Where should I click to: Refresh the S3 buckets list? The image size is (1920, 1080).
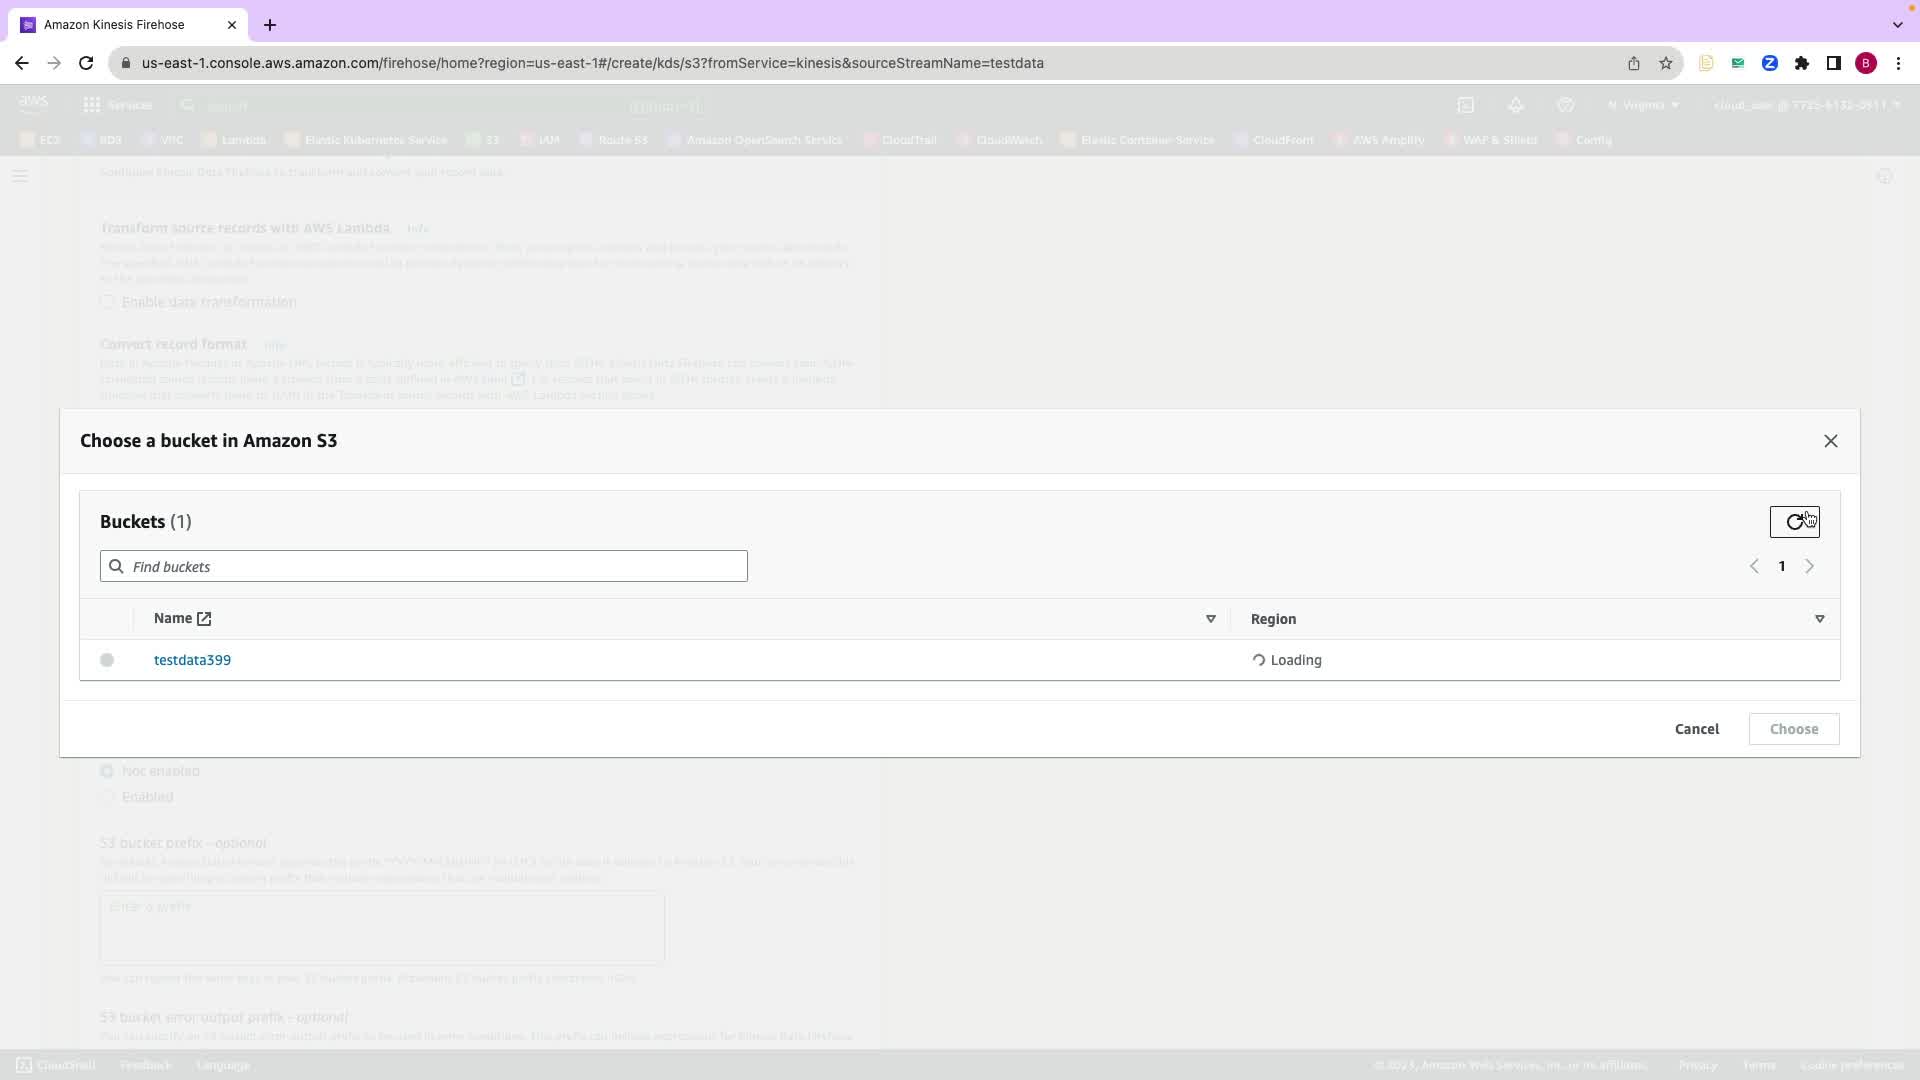point(1794,522)
